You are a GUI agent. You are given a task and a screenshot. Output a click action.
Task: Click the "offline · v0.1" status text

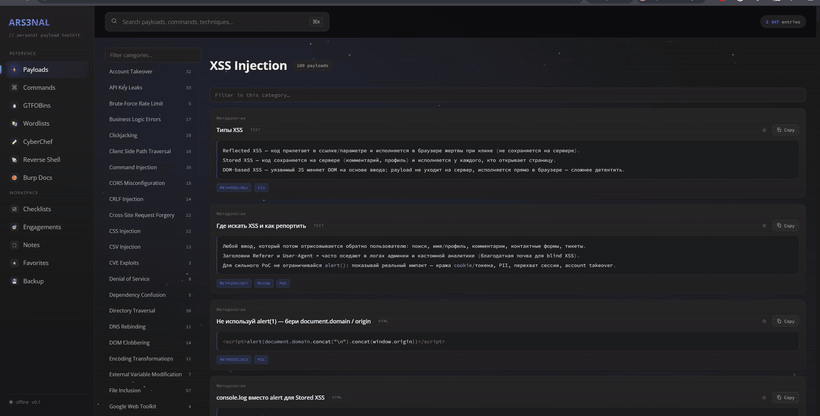pos(28,402)
